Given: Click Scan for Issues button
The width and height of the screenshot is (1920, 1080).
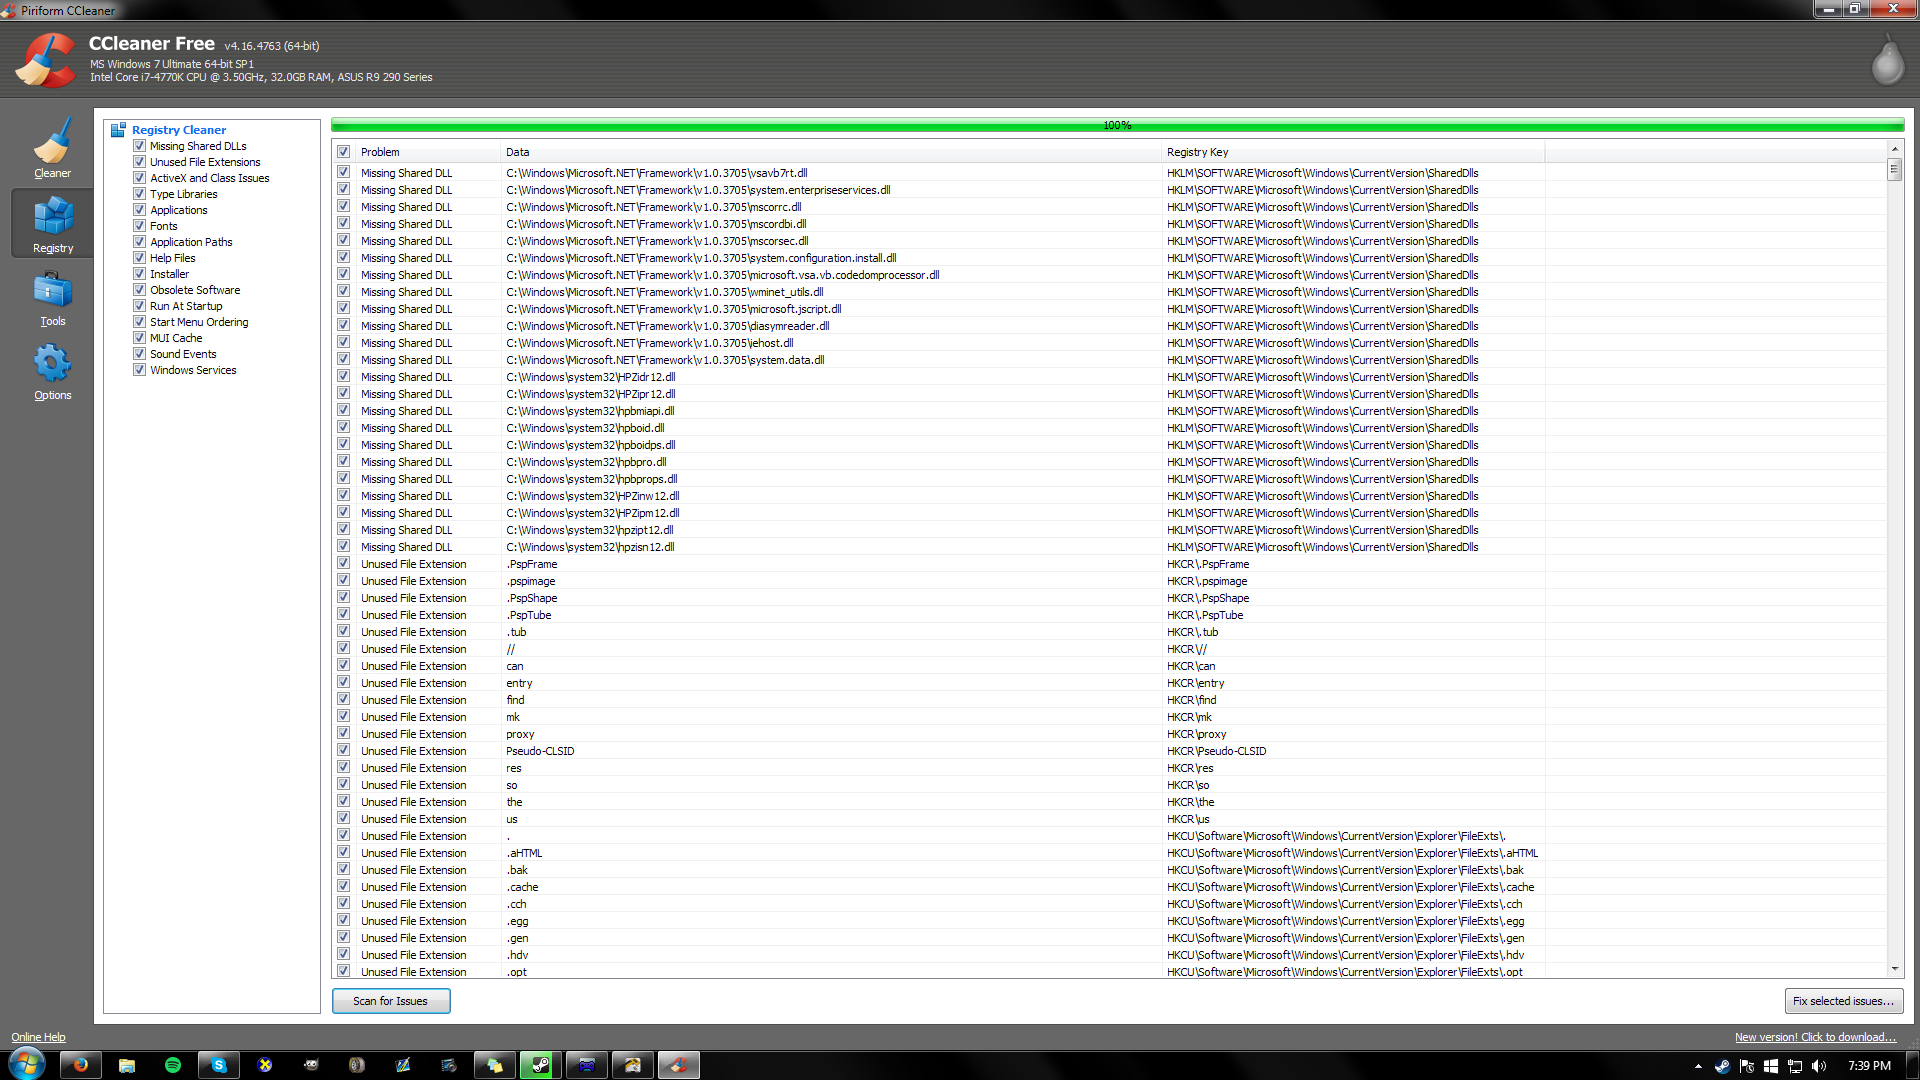Looking at the screenshot, I should pyautogui.click(x=391, y=1001).
